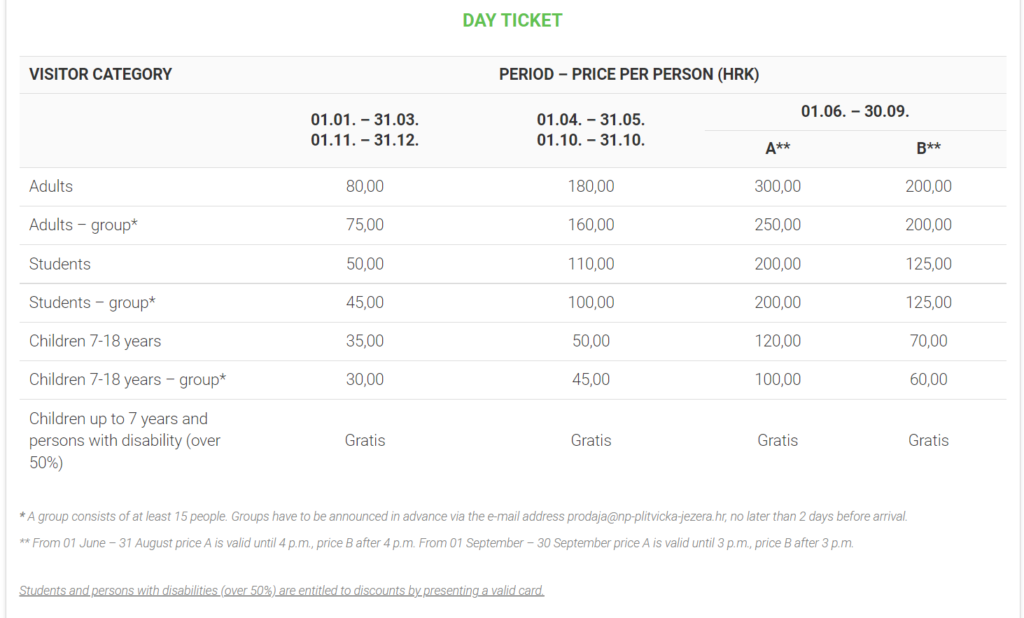Select the Adults – group* row label
Image resolution: width=1024 pixels, height=618 pixels.
tap(84, 225)
